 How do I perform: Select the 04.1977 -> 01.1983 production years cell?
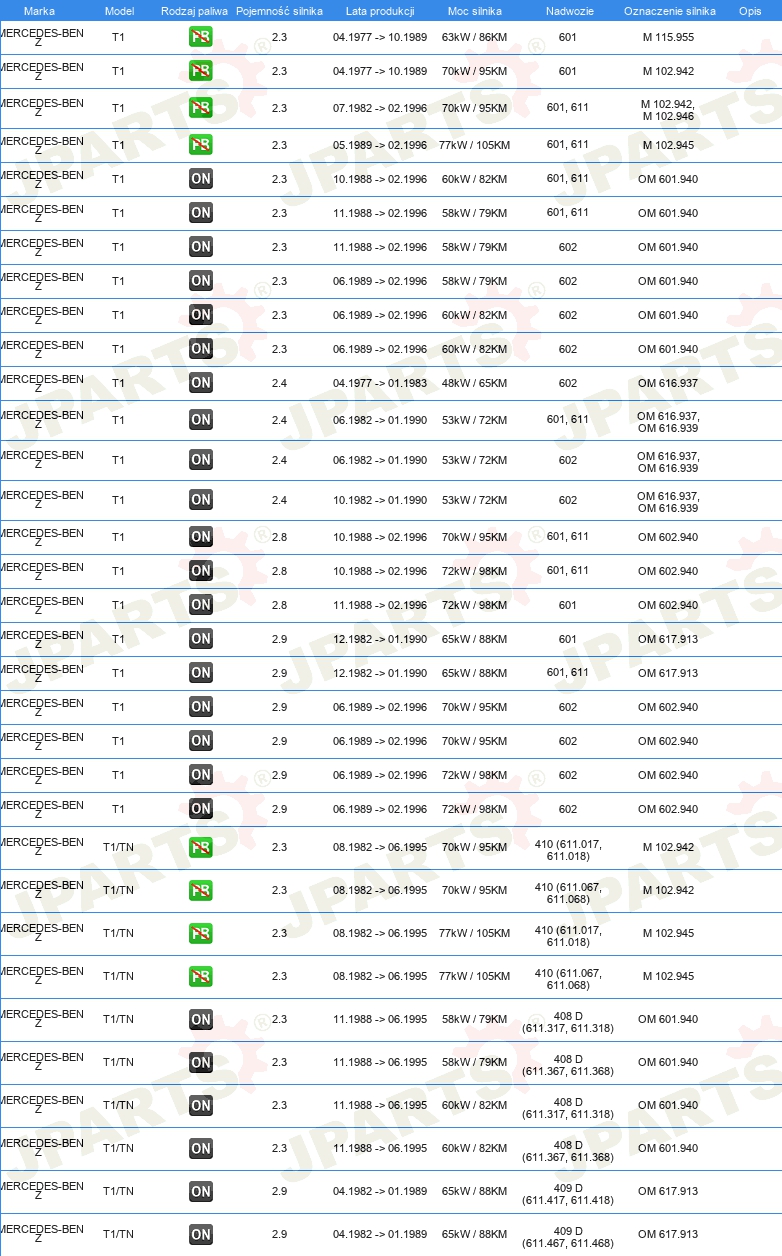pos(380,383)
